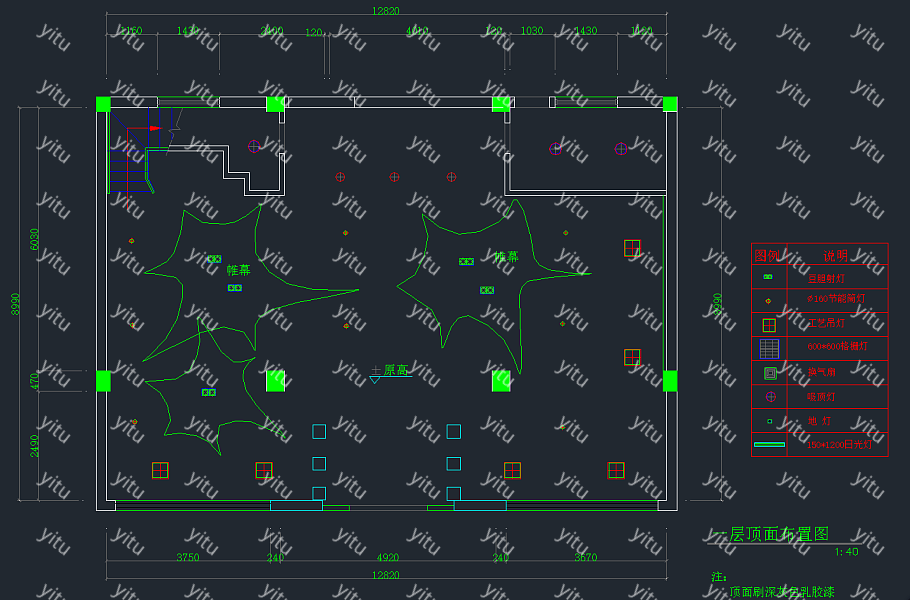Select the 说明 legend header text
The image size is (910, 600).
click(x=836, y=256)
